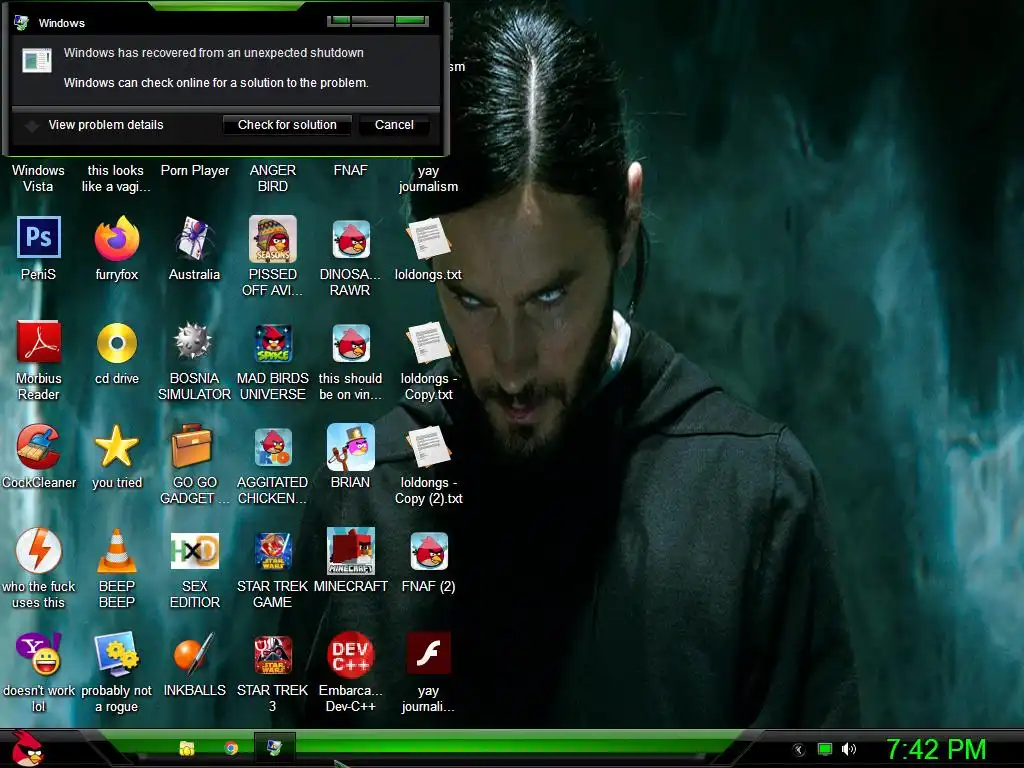
Task: Open the FNAF (2) bird icon
Action: pyautogui.click(x=429, y=551)
